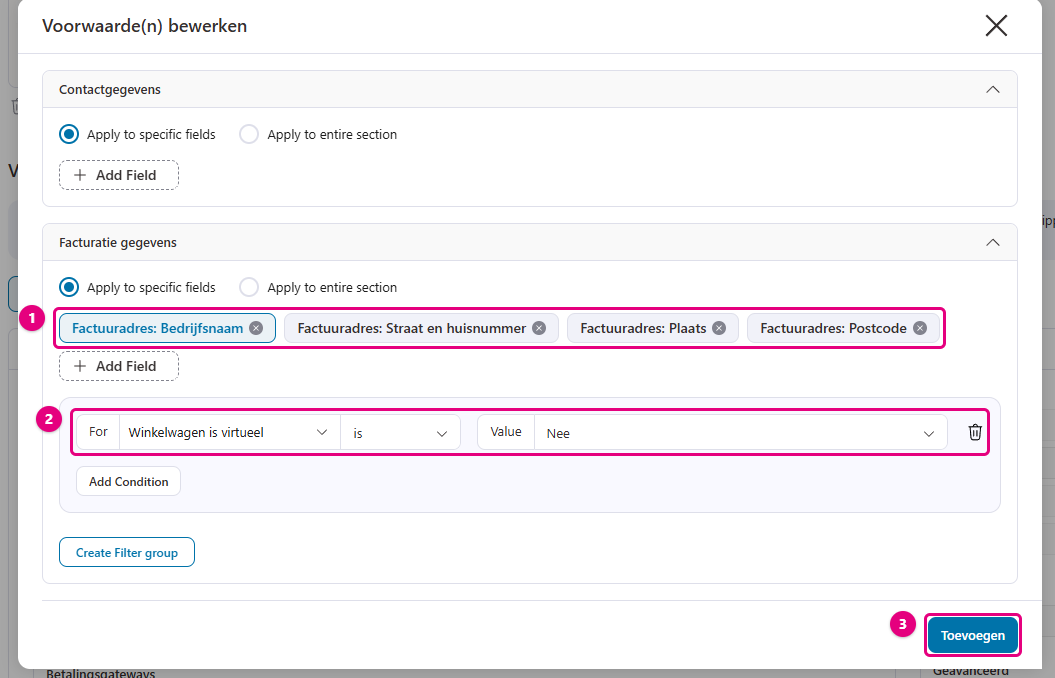Click the Facturatie gegevens section title
This screenshot has height=678, width=1055.
click(118, 242)
